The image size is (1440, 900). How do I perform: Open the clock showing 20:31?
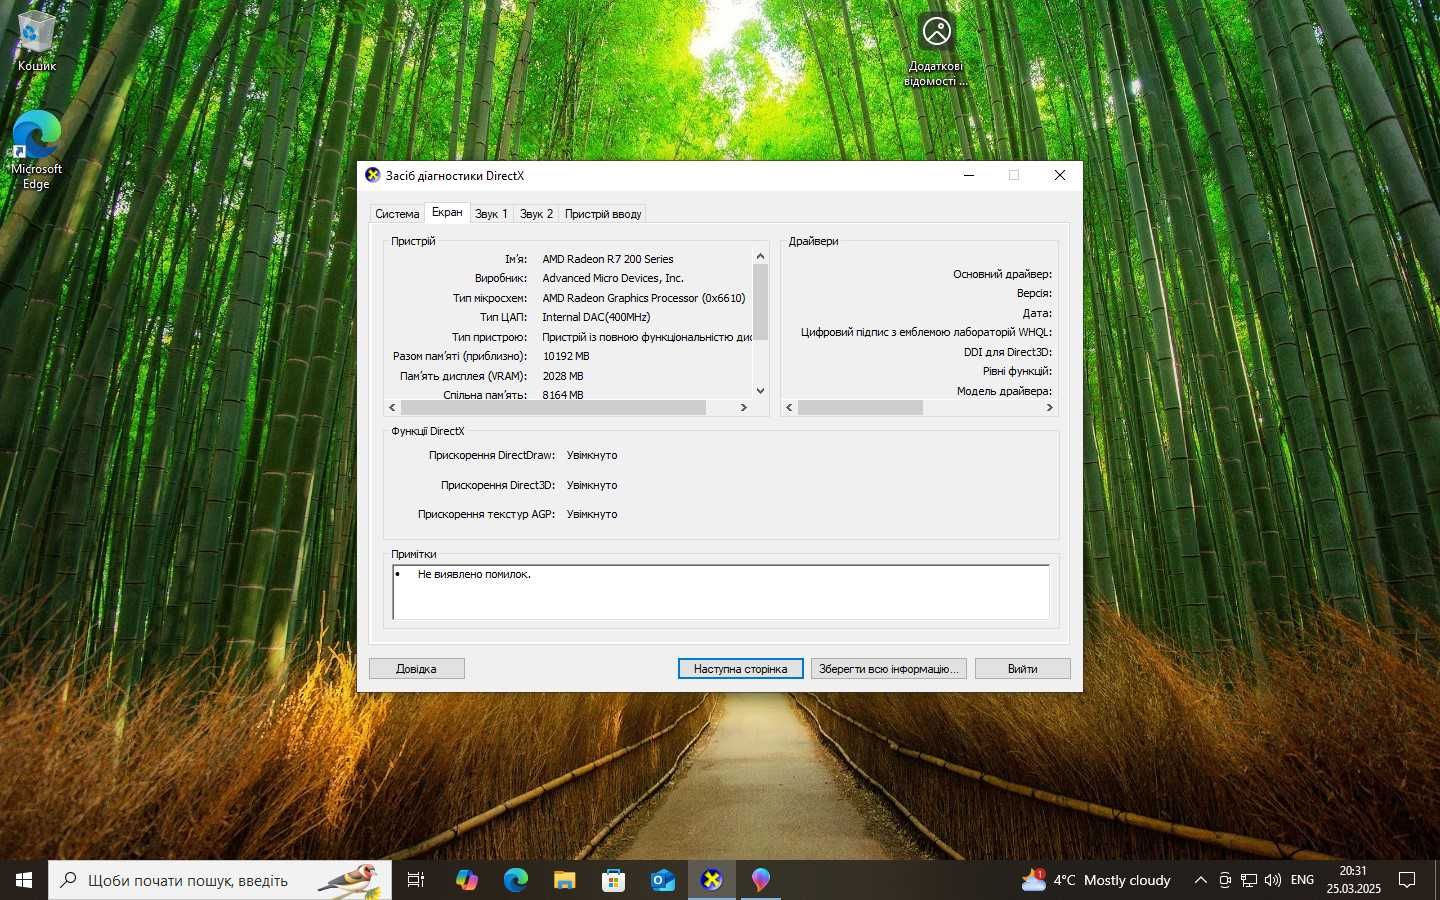click(x=1353, y=880)
